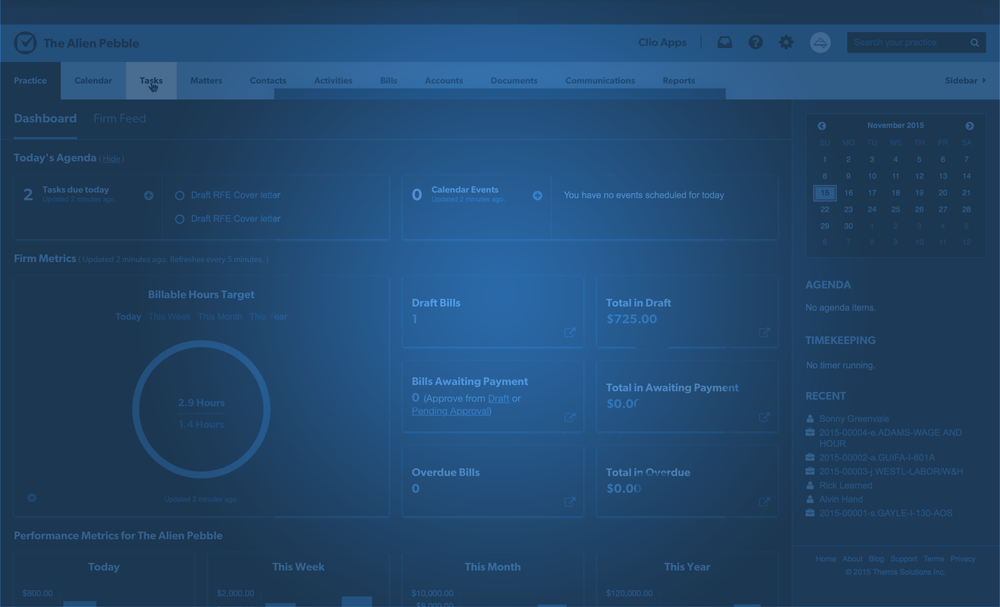Image resolution: width=1000 pixels, height=607 pixels.
Task: Follow the Pending Approval link
Action: pos(450,411)
